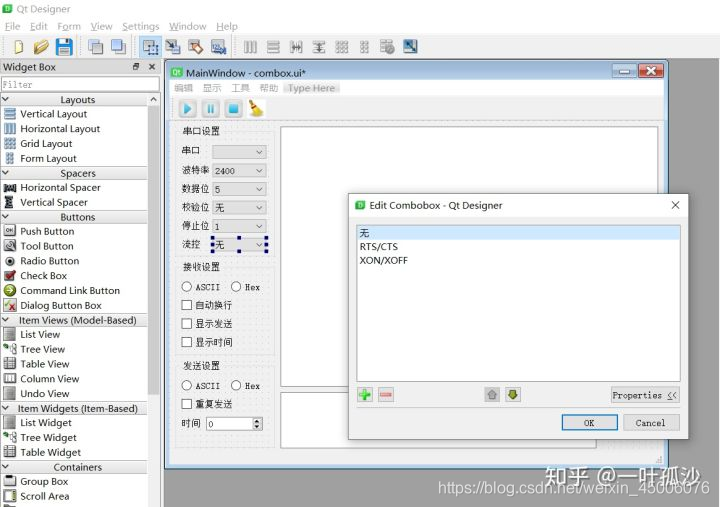This screenshot has width=720, height=507.
Task: Click Cancel in Edit Combobox dialog
Action: pyautogui.click(x=651, y=422)
